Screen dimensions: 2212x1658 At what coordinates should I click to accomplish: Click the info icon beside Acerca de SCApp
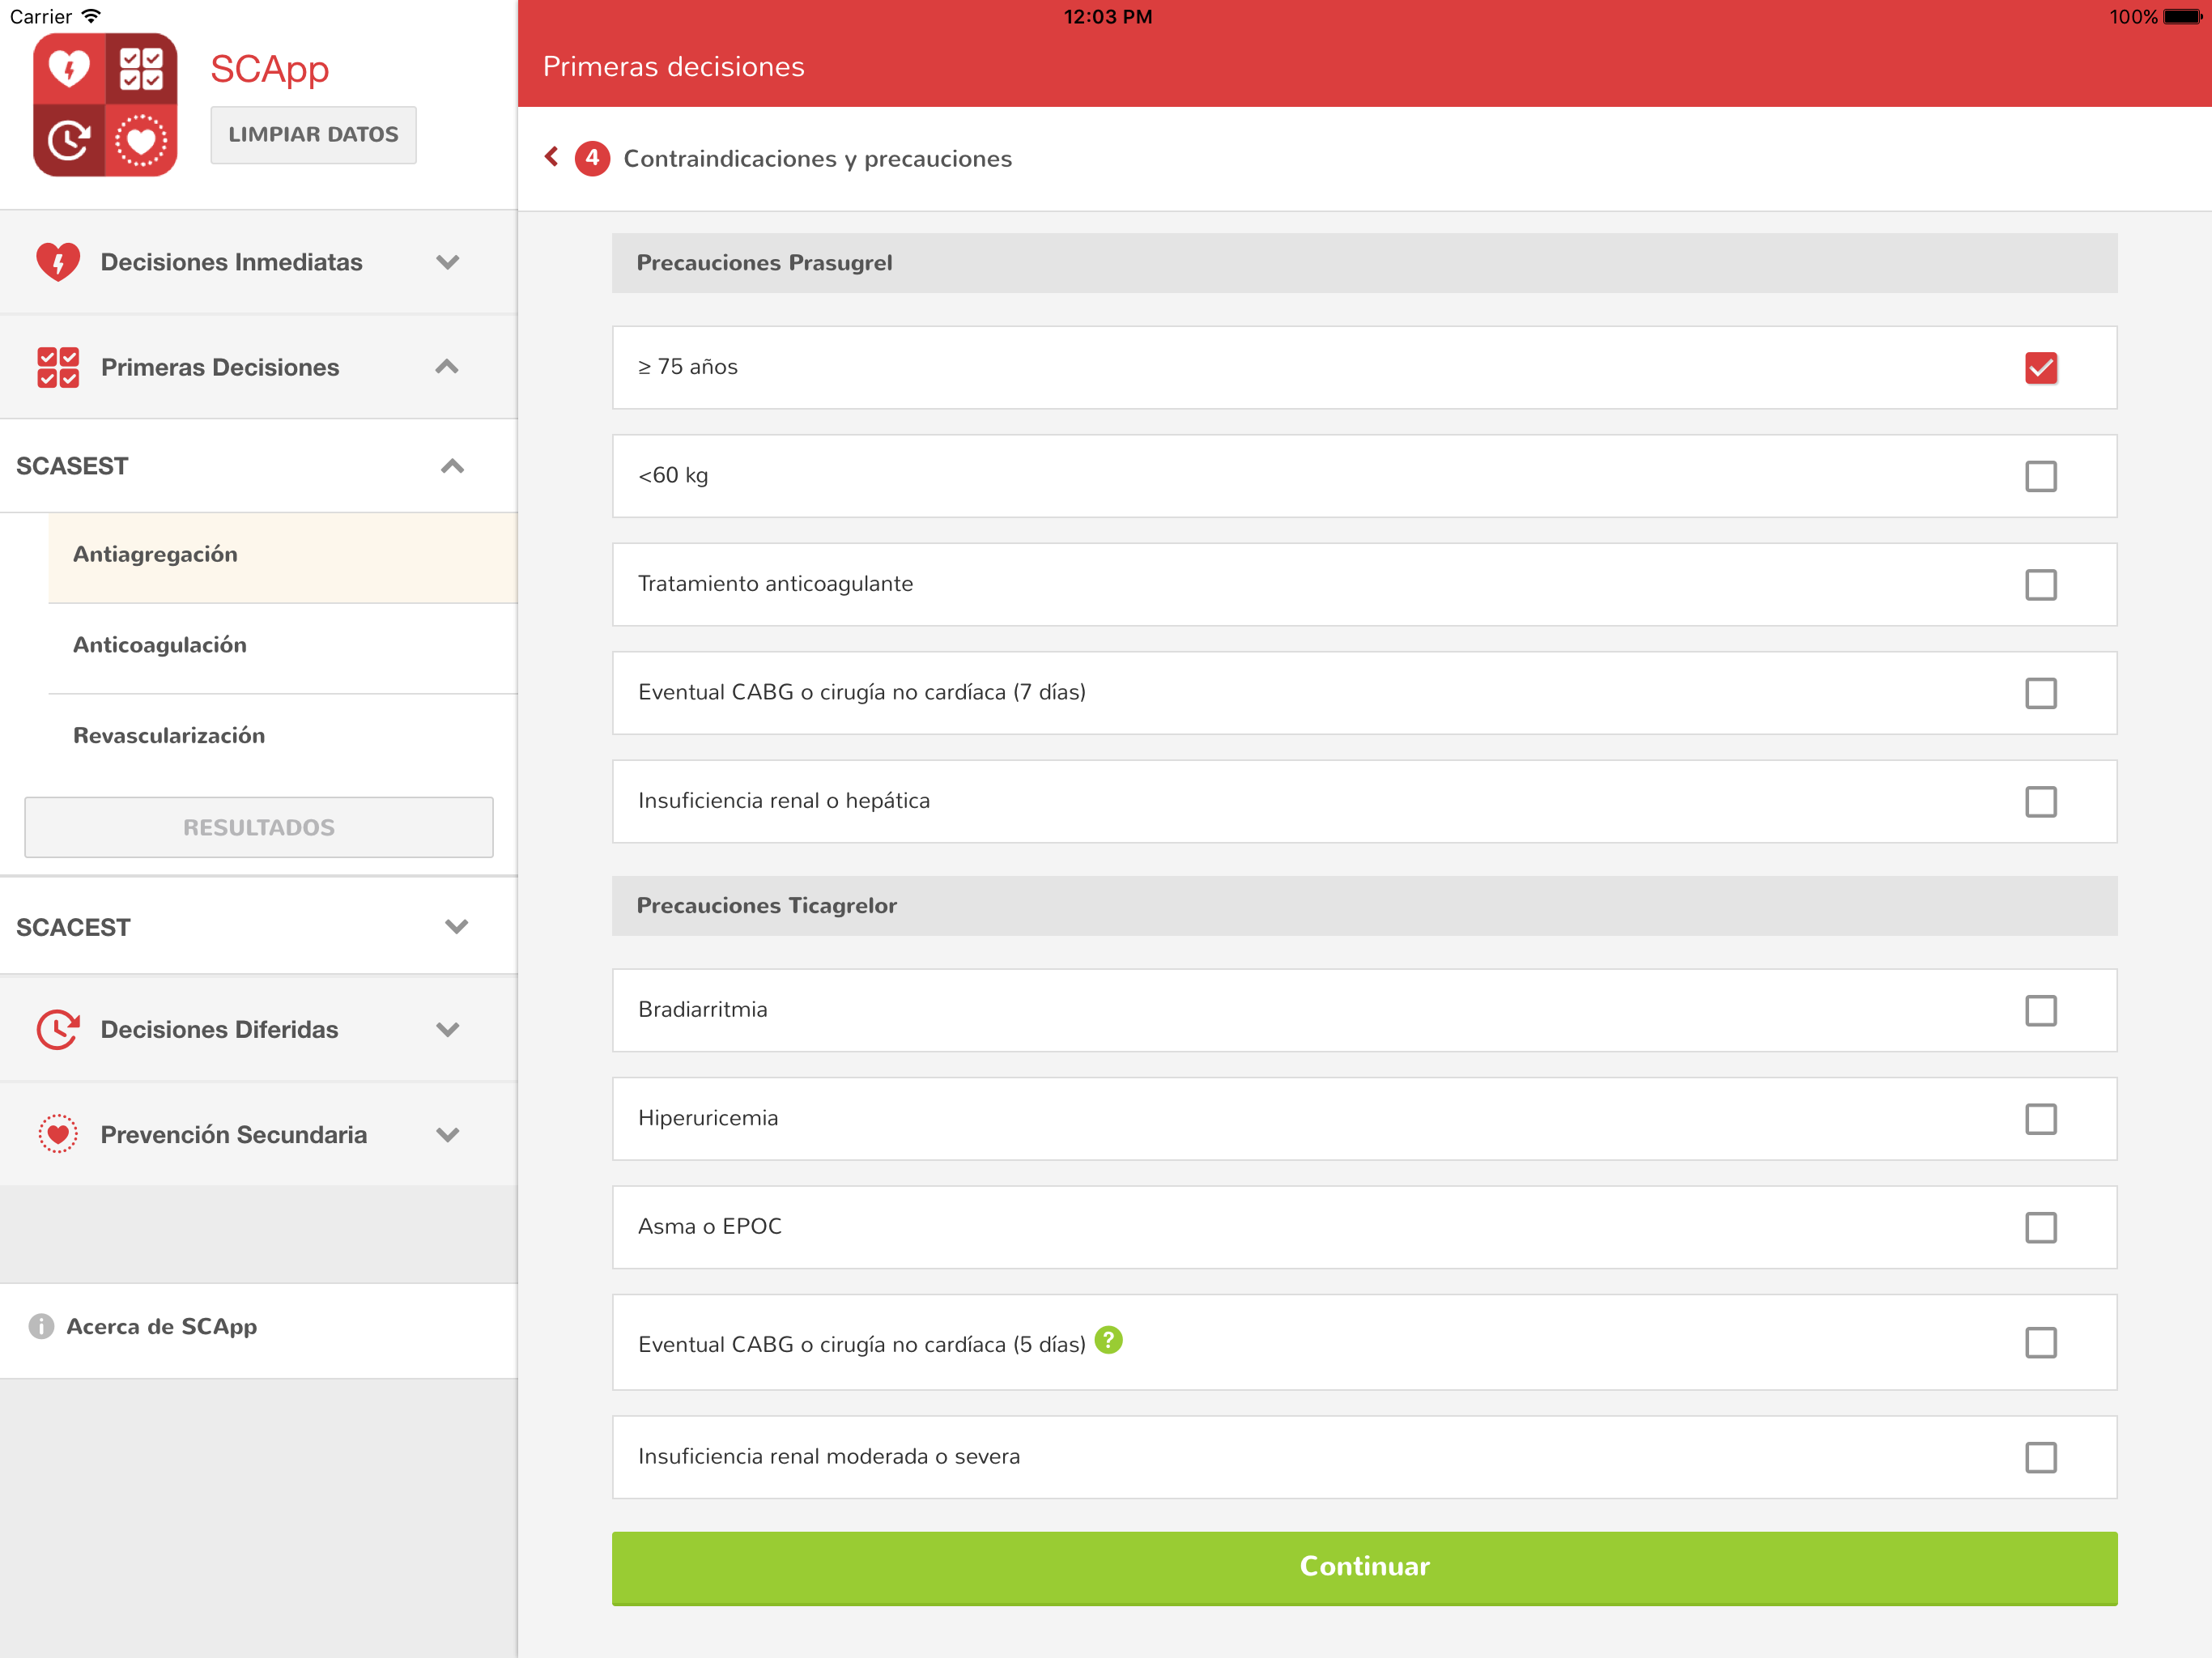click(41, 1326)
